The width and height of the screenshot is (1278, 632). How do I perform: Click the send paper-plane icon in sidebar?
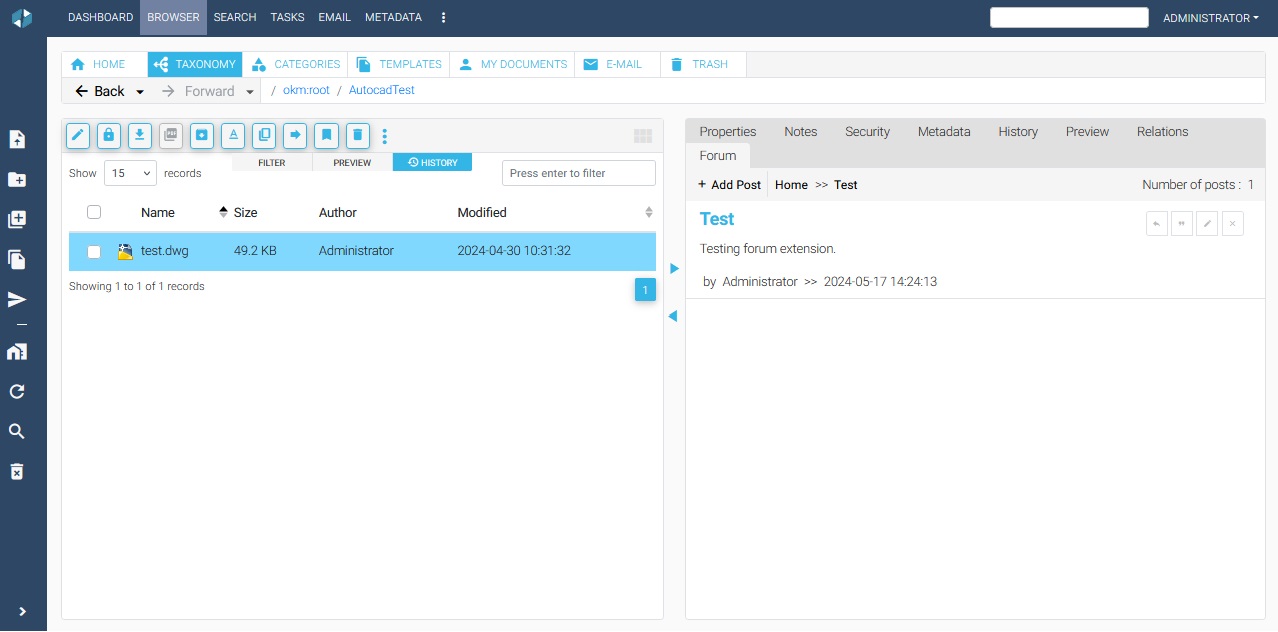(x=17, y=300)
